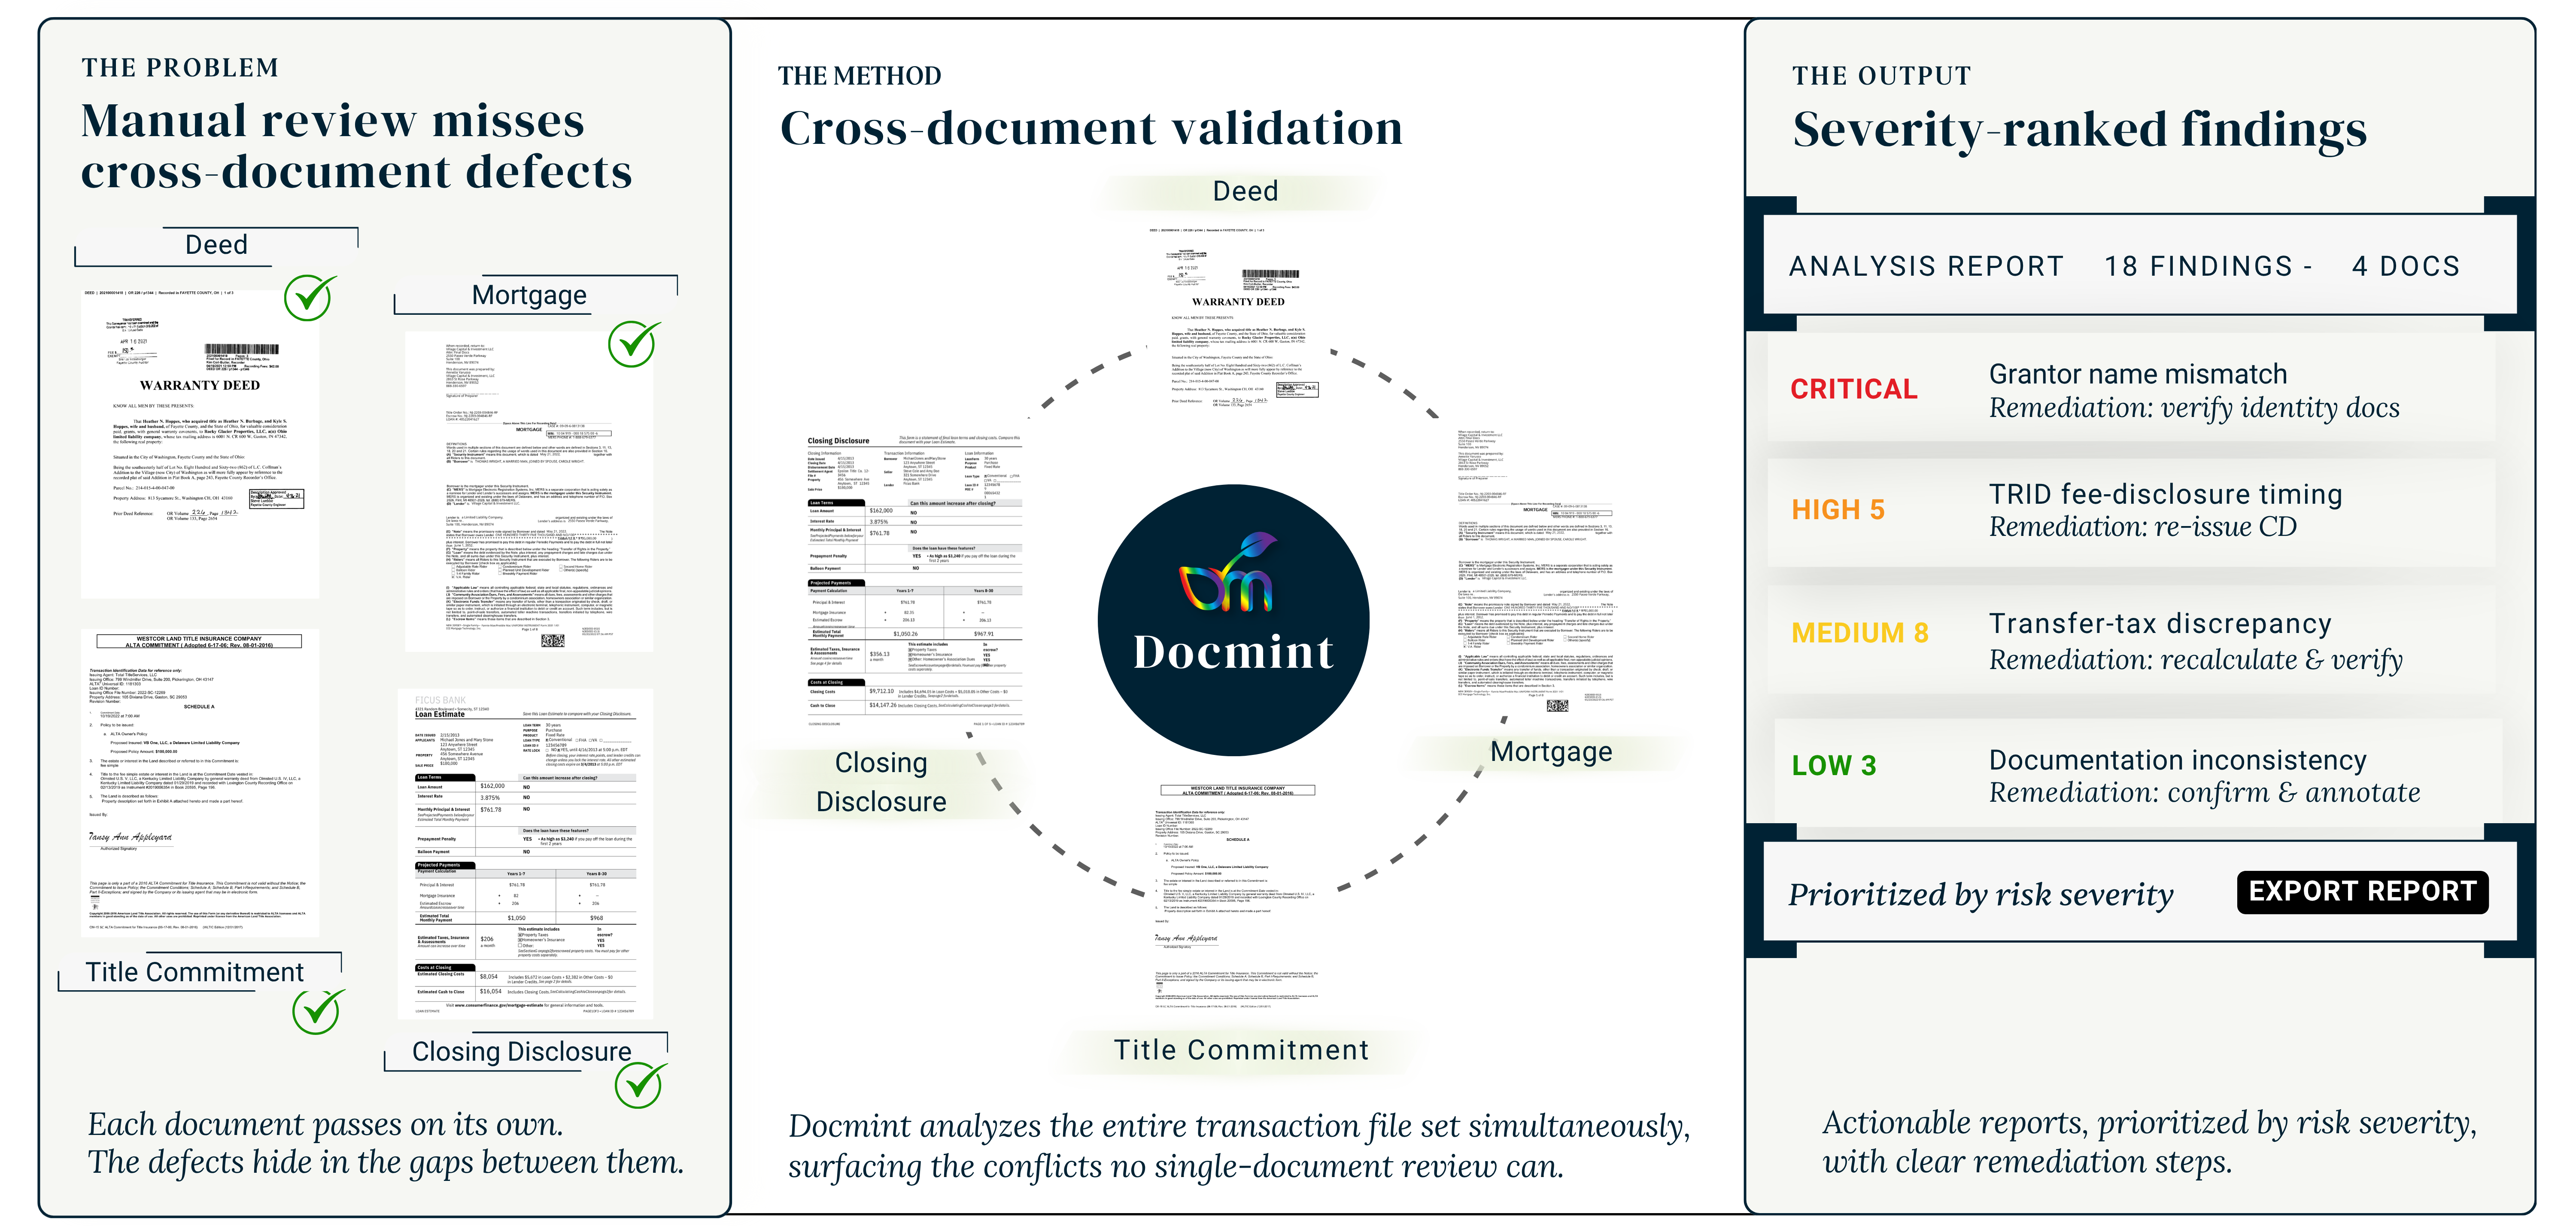Click the Deed label in Method diagram
The height and width of the screenshot is (1226, 2576).
click(1245, 191)
